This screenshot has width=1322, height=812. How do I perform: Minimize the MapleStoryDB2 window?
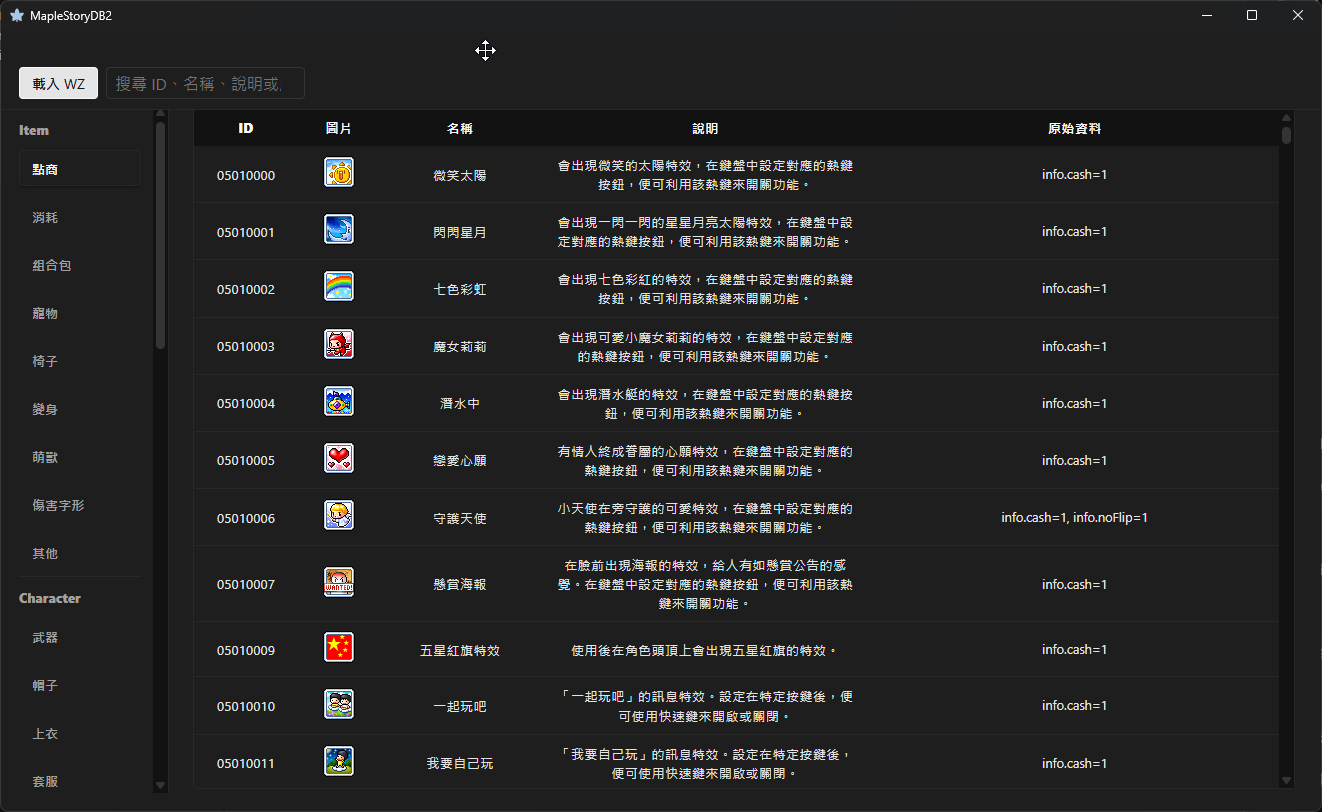click(1207, 15)
